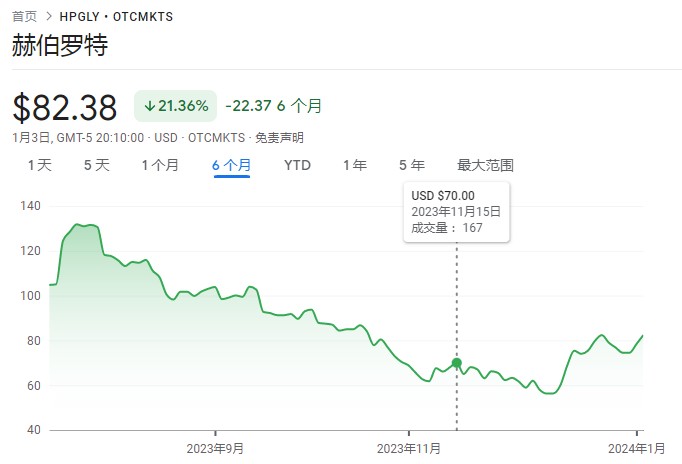Select the 5天 range tab

[97, 165]
